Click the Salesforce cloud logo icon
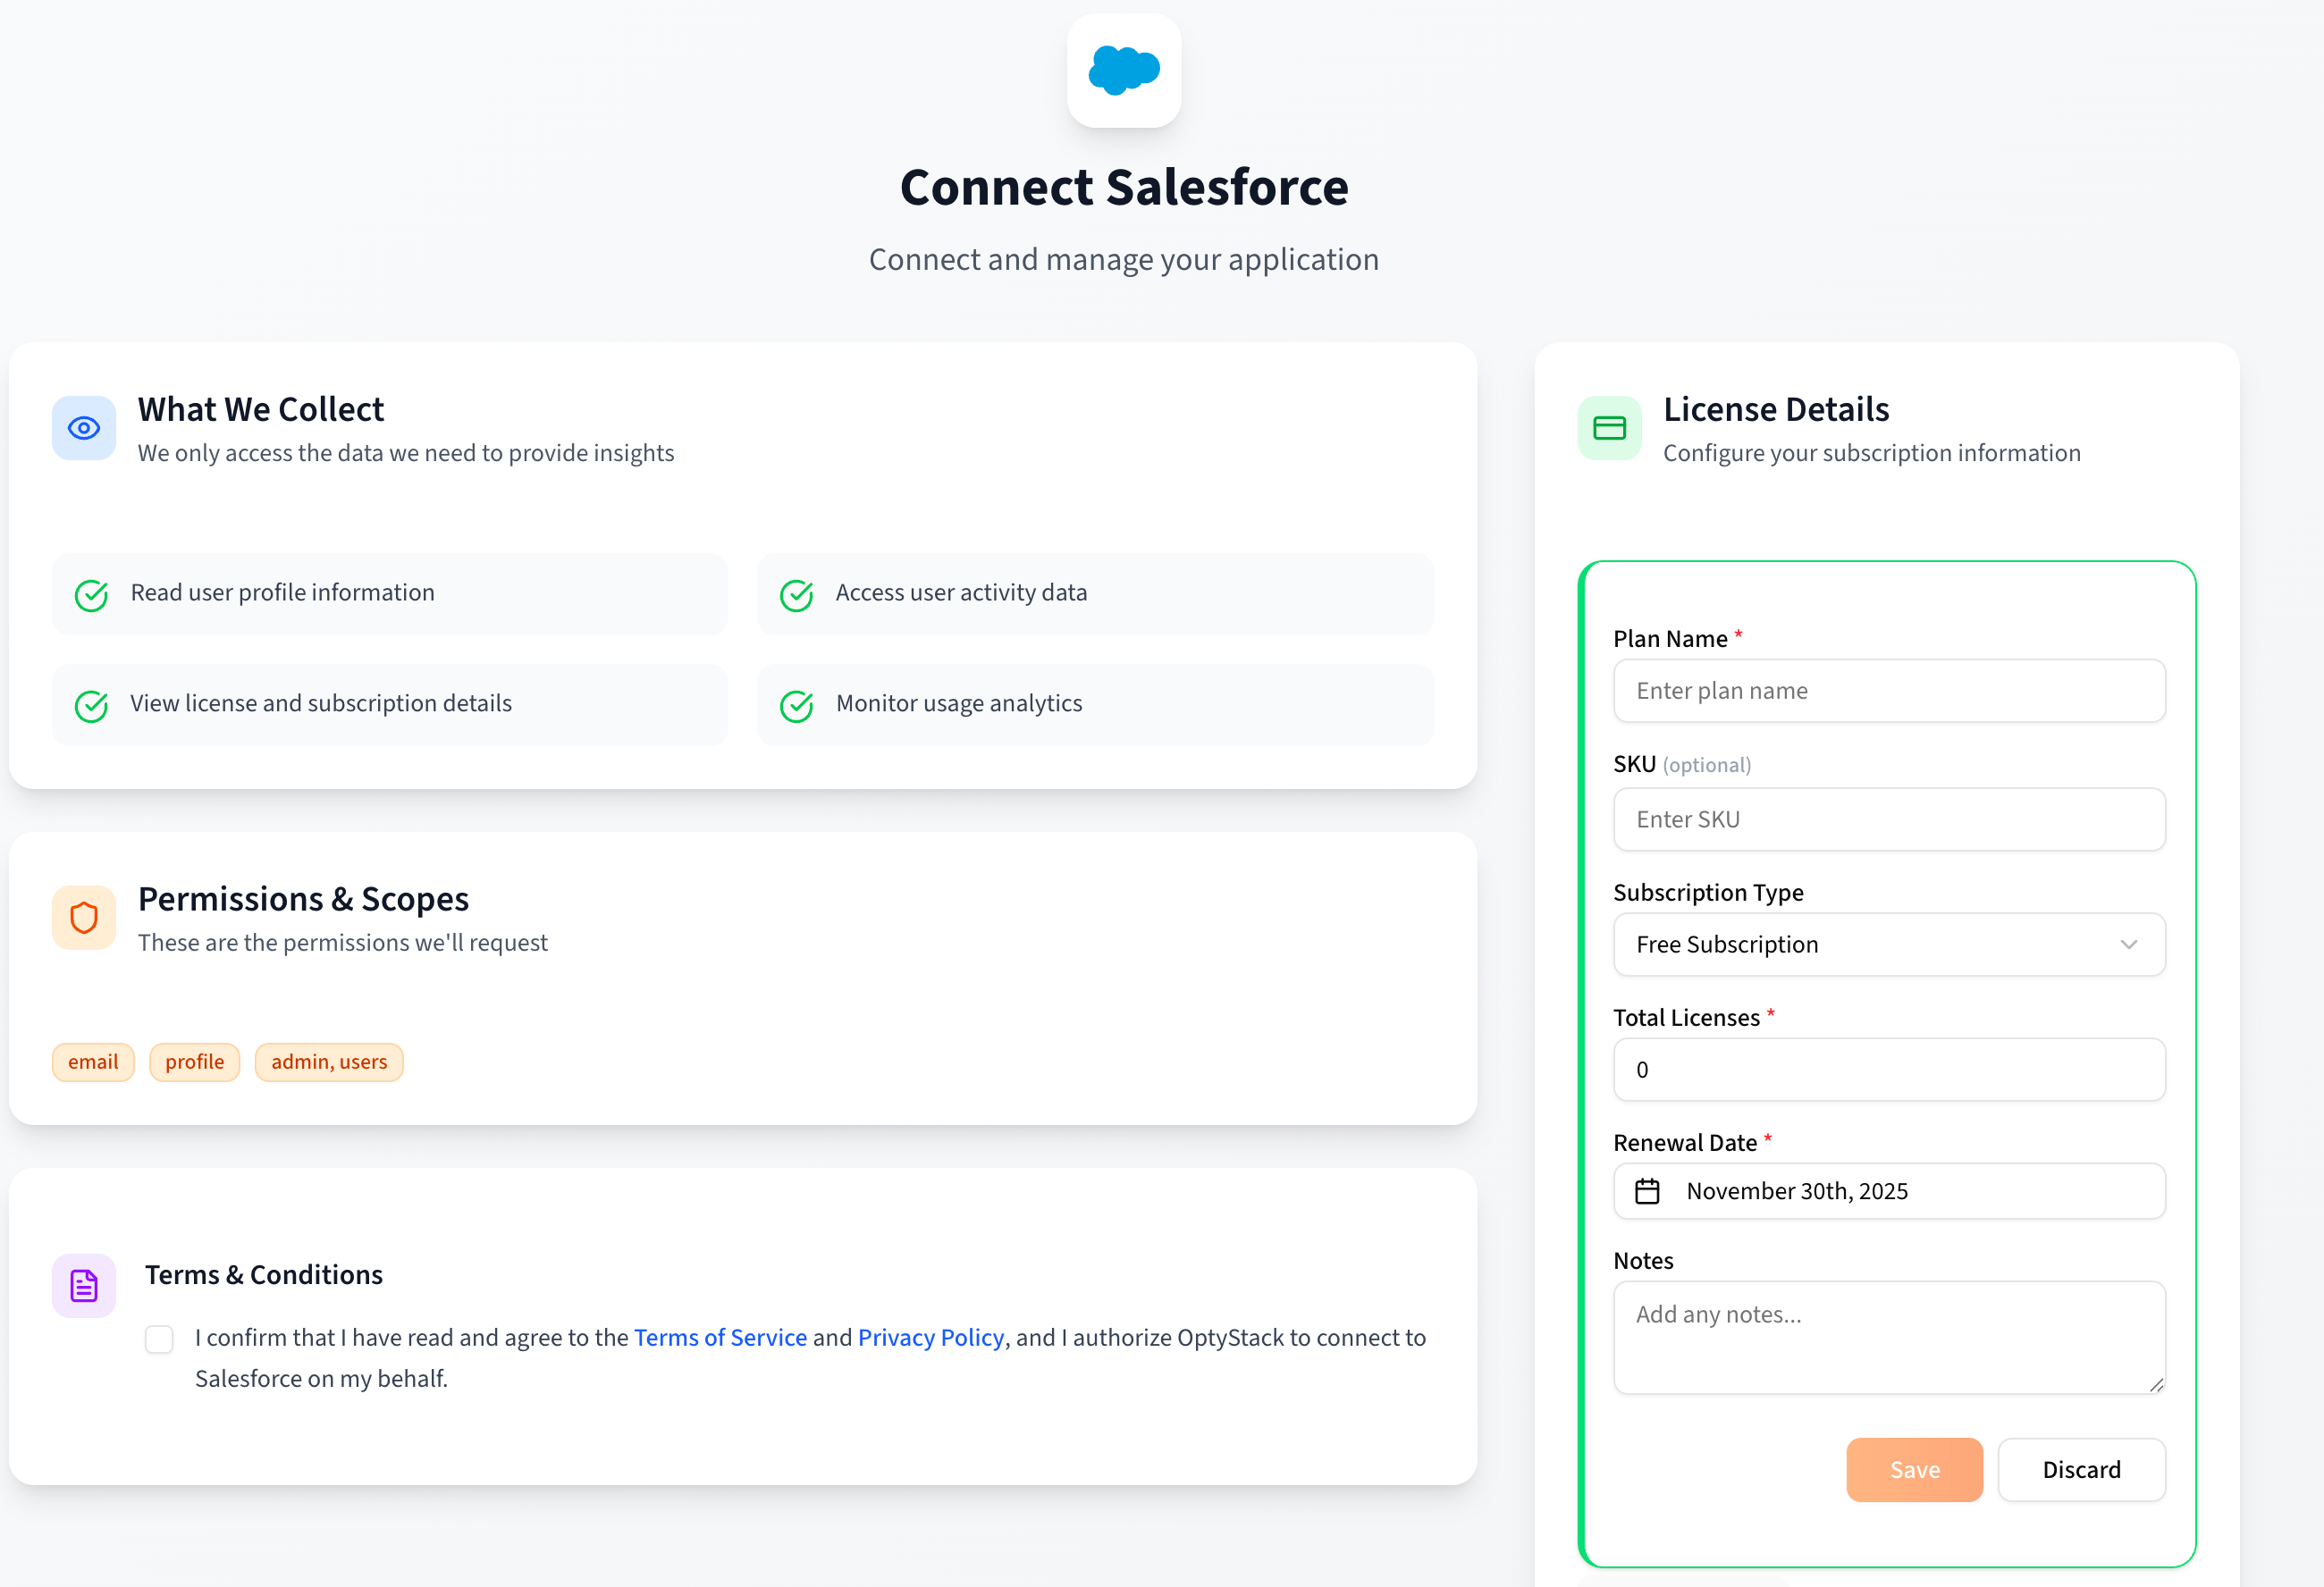2324x1587 pixels. click(1123, 70)
